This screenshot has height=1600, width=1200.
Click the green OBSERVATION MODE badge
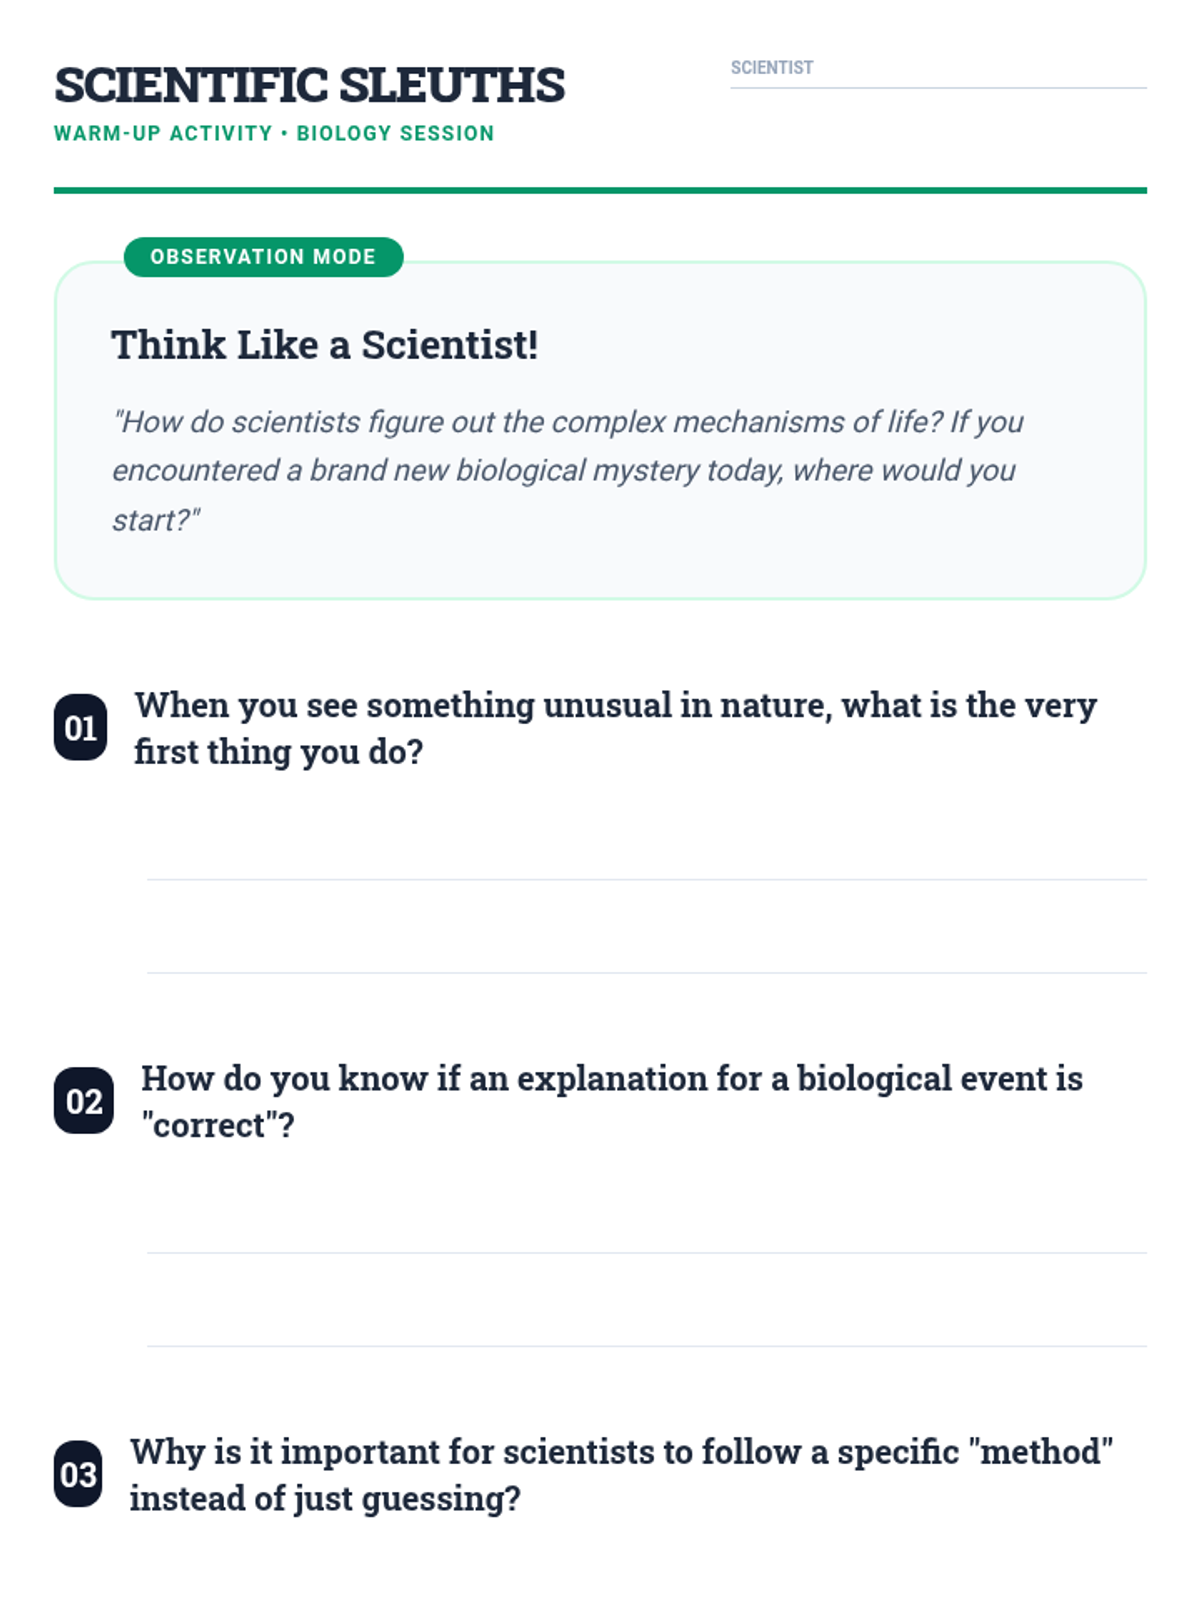click(x=263, y=257)
